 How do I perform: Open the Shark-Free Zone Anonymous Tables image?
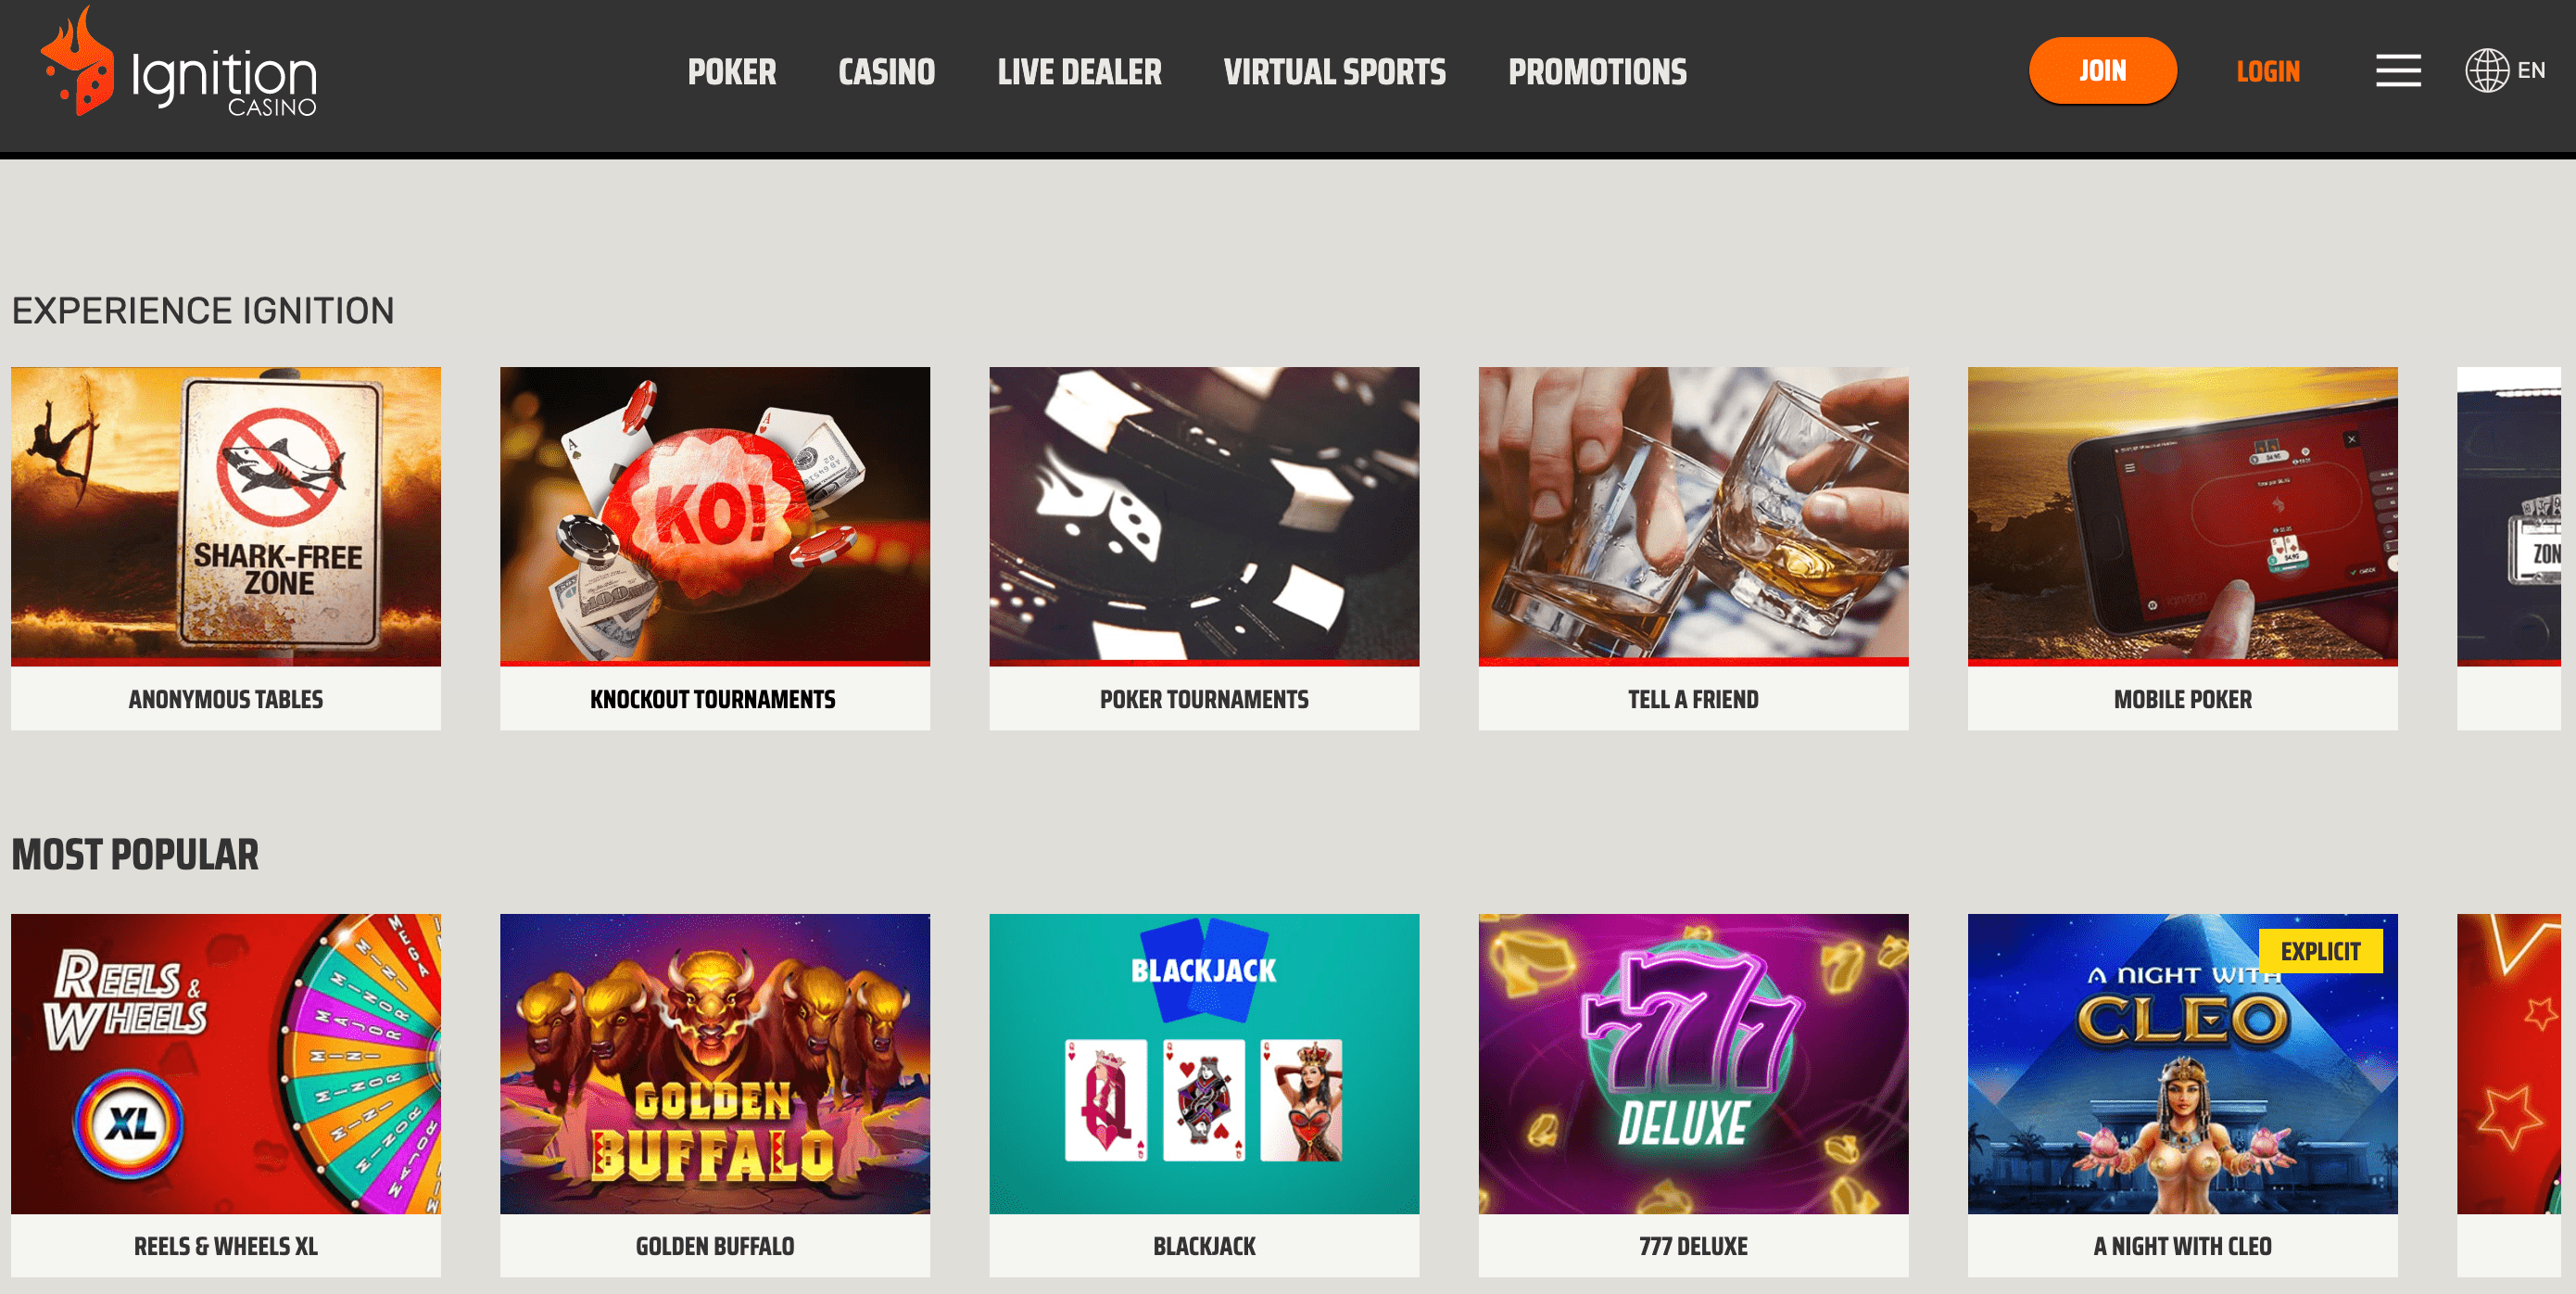coord(226,516)
